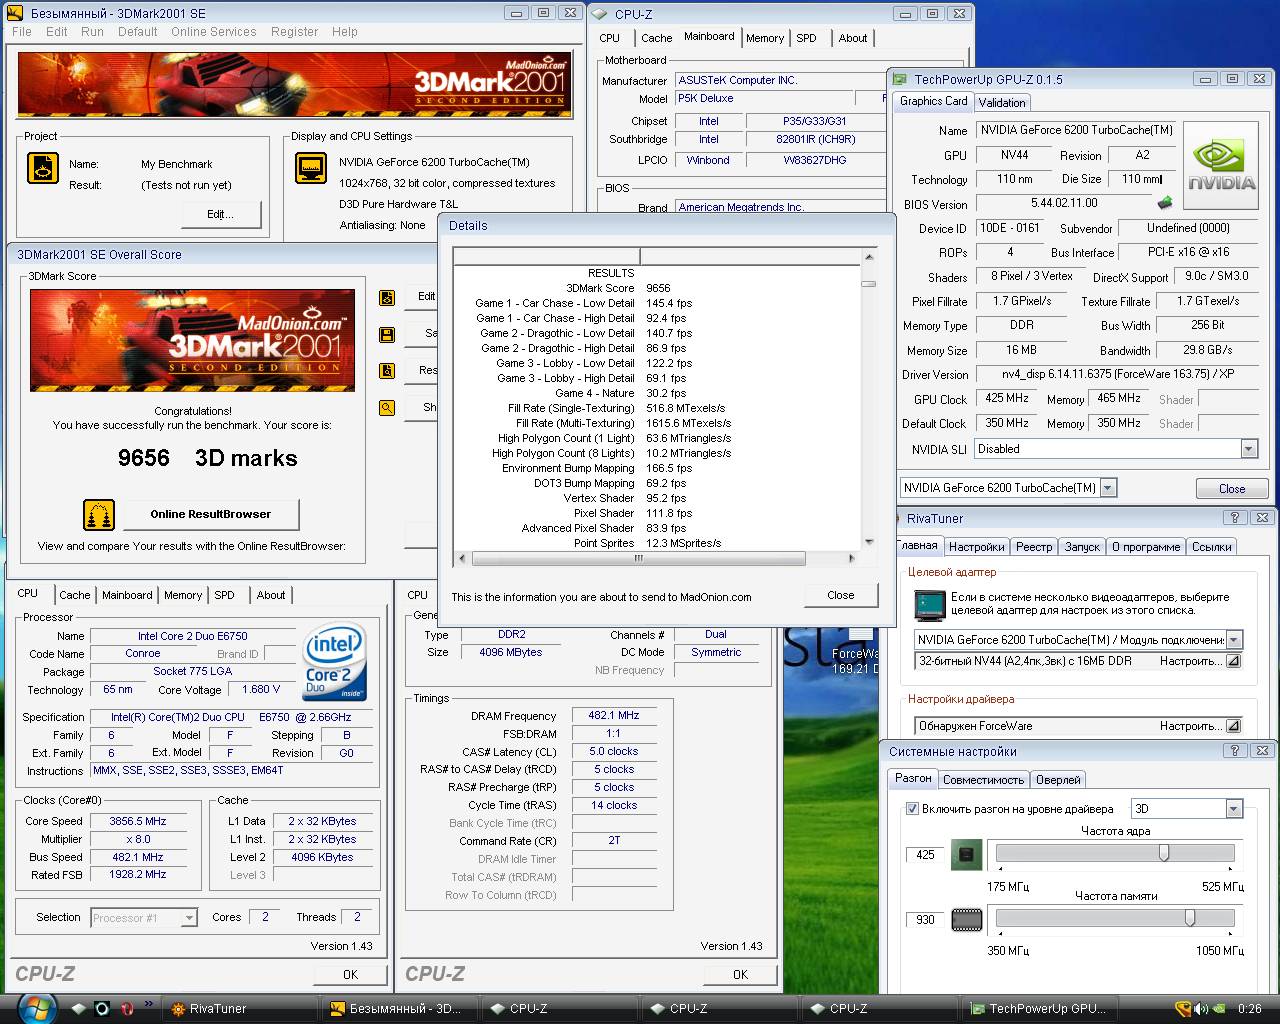The width and height of the screenshot is (1280, 1024).
Task: Click Online ResultBrowser button
Action: pos(211,514)
